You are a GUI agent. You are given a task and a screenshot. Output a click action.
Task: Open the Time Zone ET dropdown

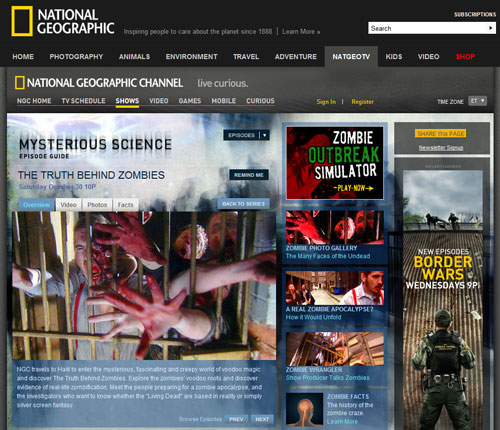[477, 101]
